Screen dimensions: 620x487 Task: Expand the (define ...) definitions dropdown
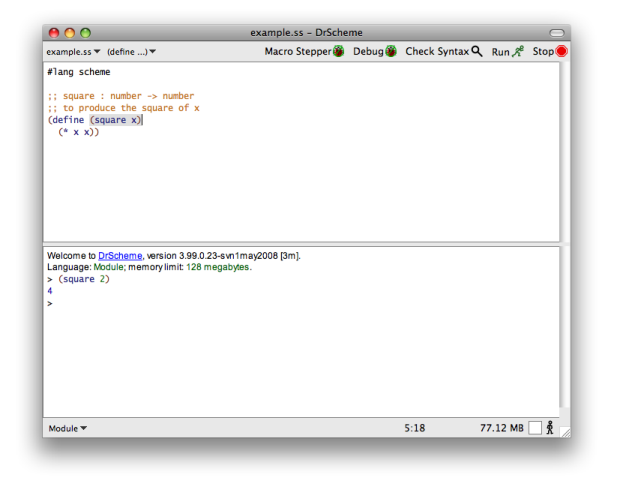point(131,51)
